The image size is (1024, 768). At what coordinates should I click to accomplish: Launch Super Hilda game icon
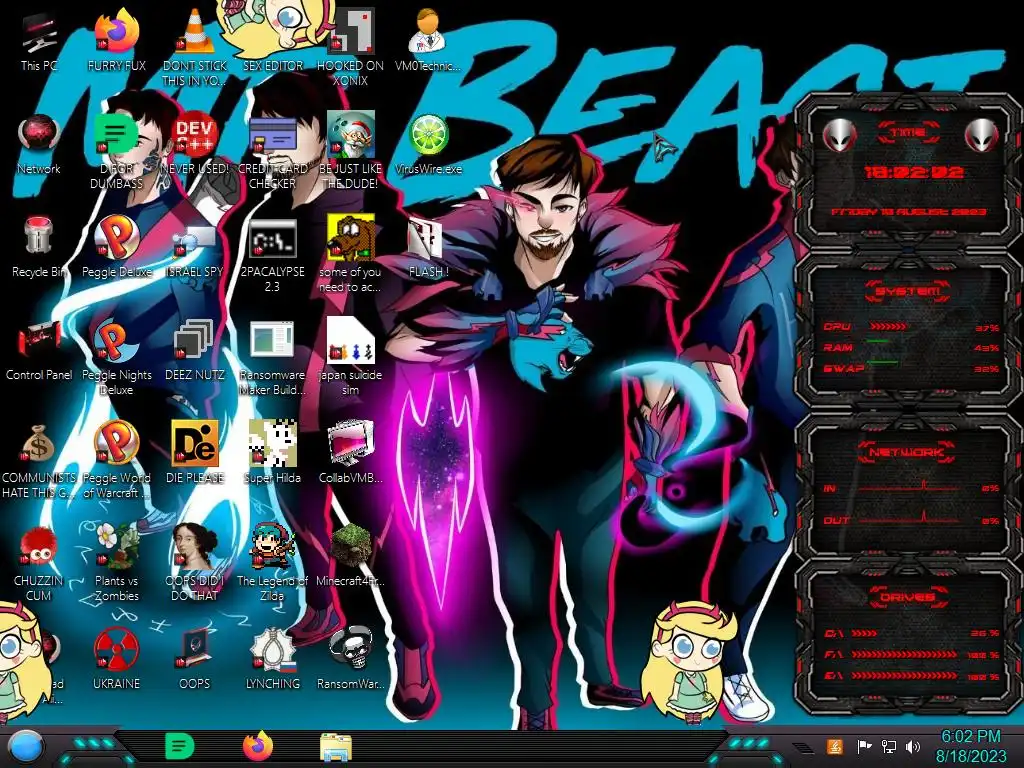coord(272,452)
